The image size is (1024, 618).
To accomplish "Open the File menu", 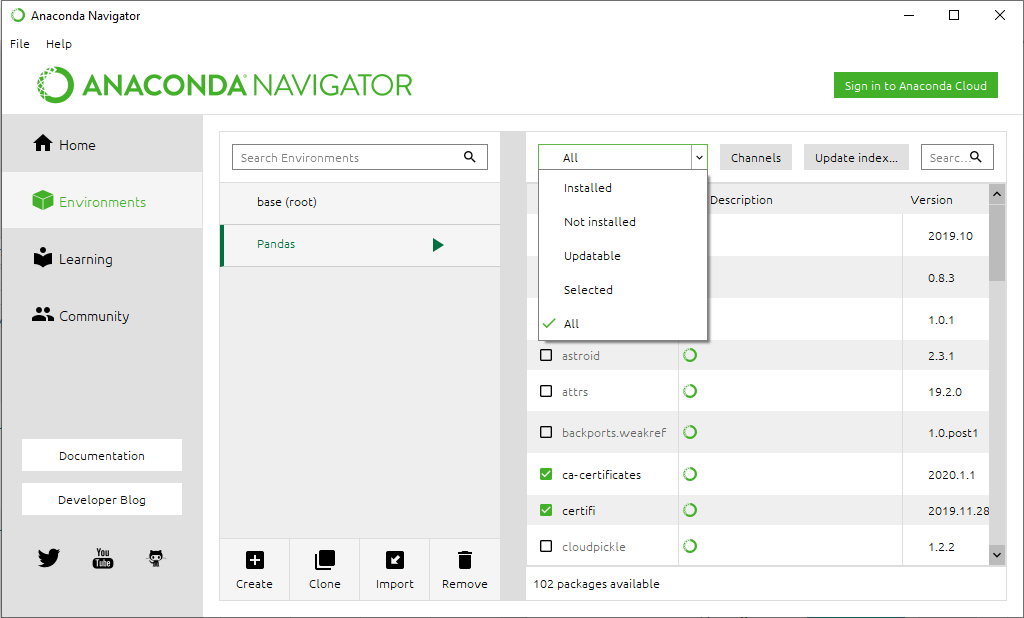I will coord(20,44).
